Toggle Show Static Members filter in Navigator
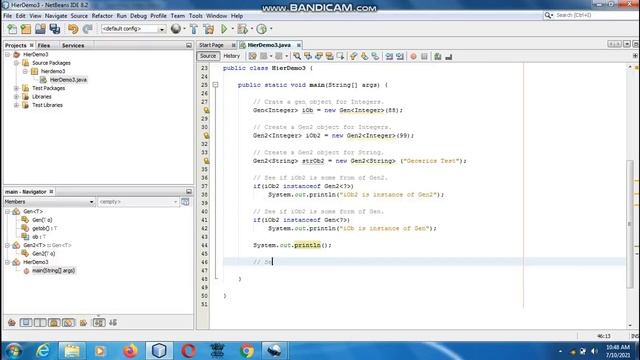This screenshot has height=360, width=640. [x=40, y=322]
